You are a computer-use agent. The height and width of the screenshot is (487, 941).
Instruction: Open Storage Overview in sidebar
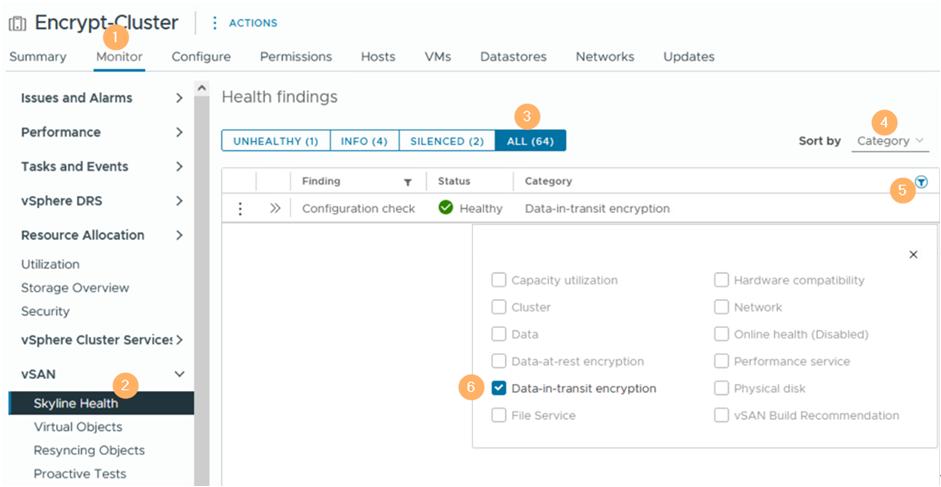tap(75, 288)
